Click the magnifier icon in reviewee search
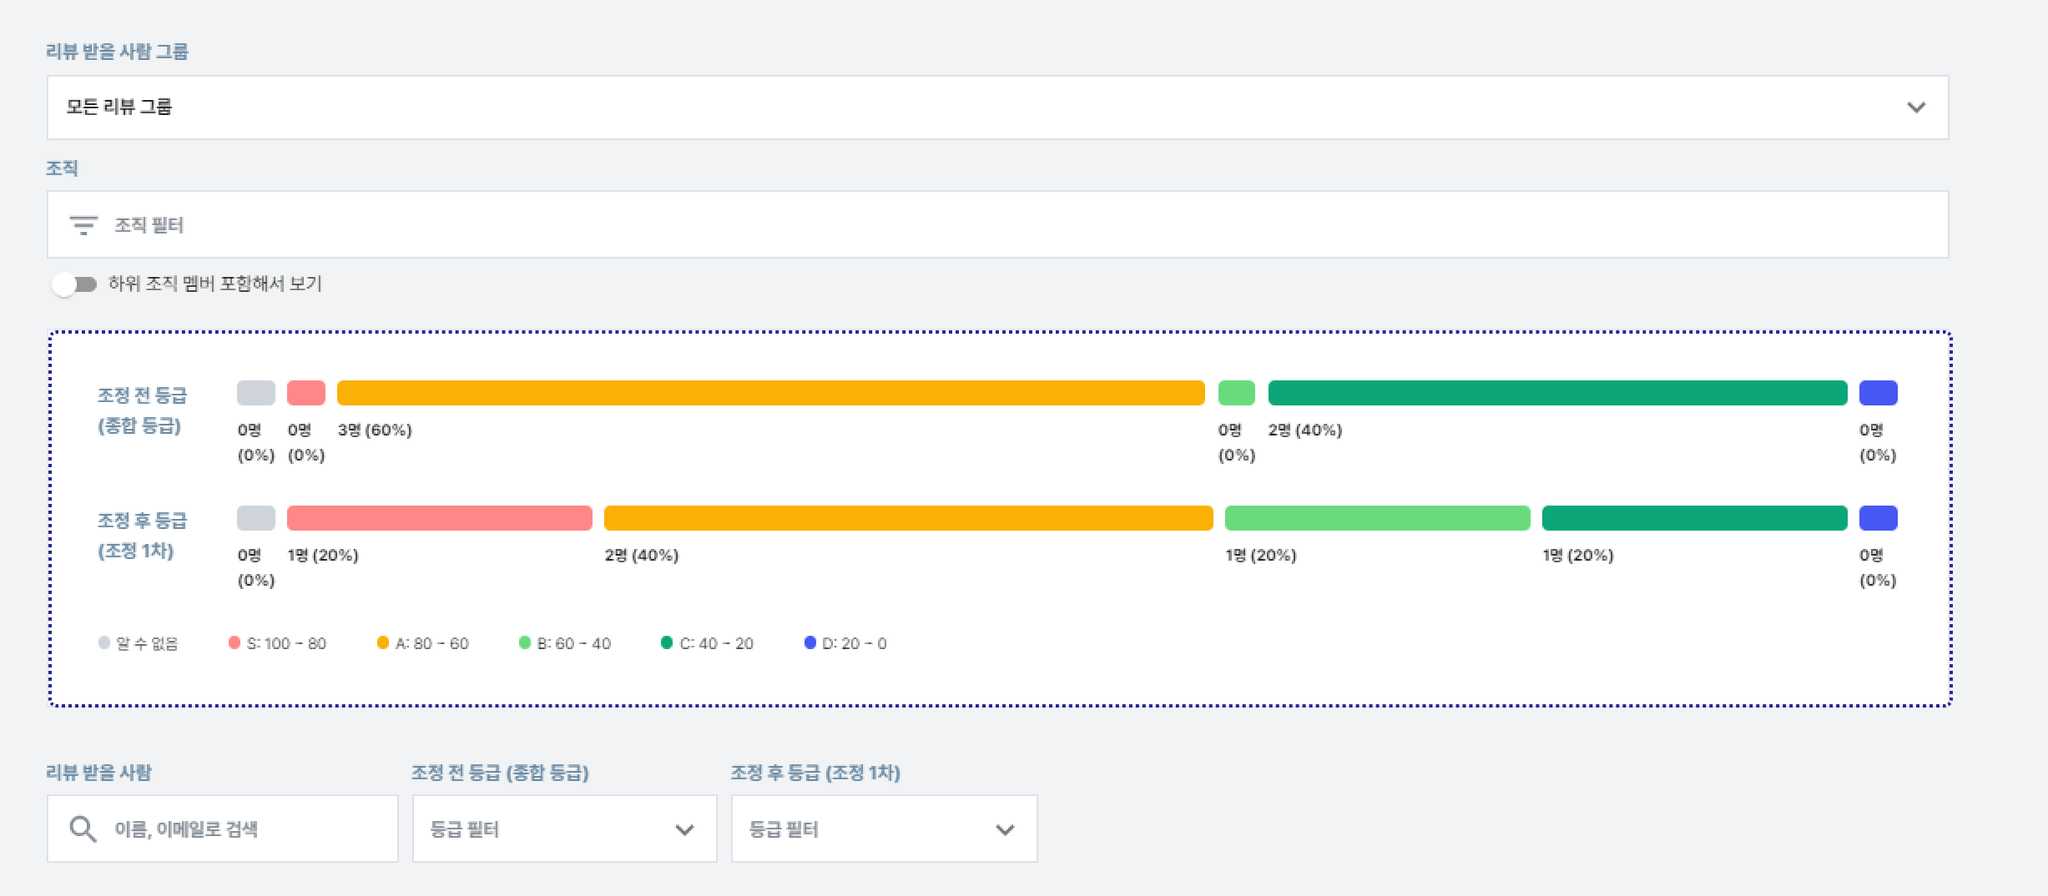 click(x=82, y=829)
